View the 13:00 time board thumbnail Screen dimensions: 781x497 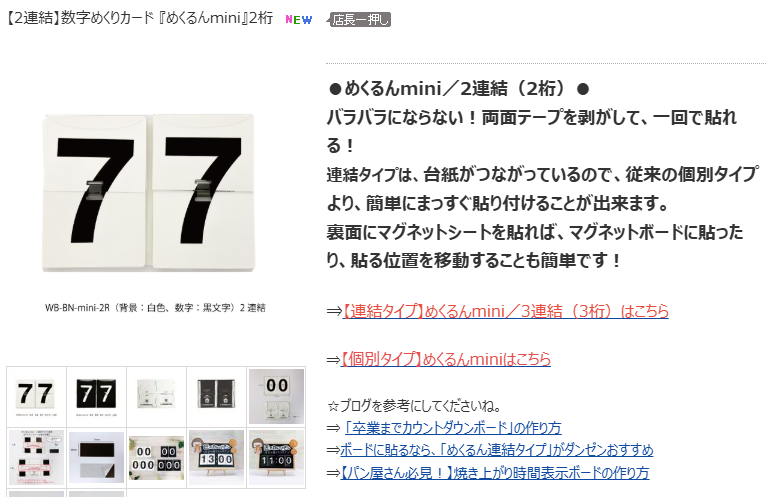[x=216, y=457]
